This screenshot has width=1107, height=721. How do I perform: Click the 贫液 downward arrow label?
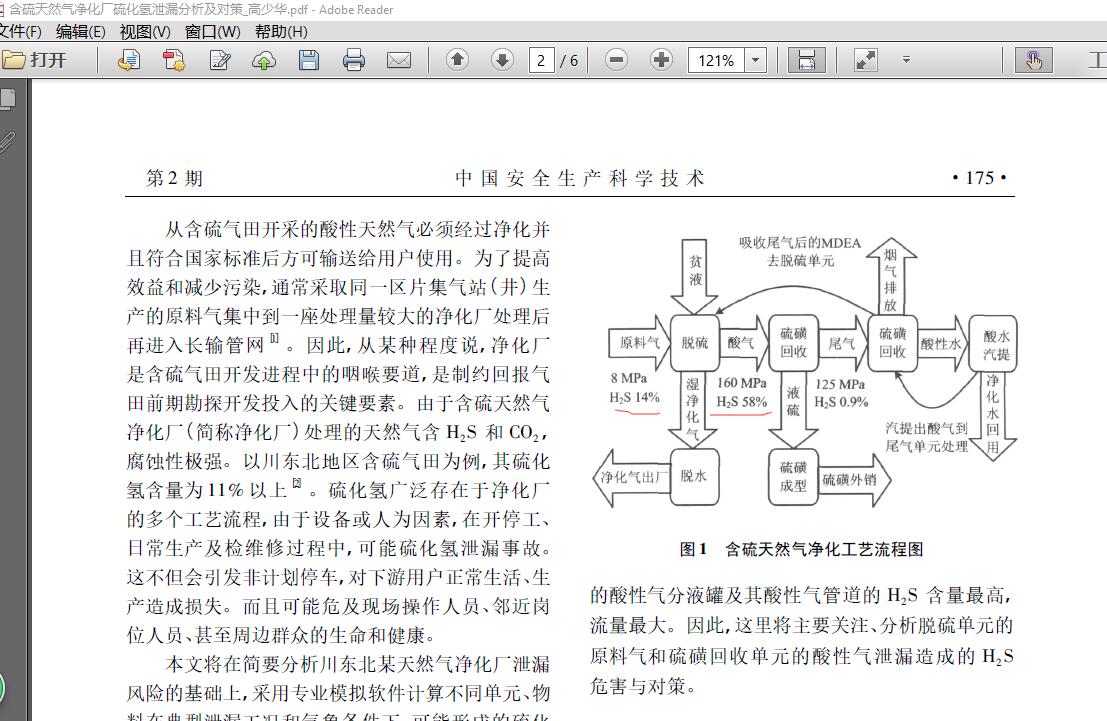695,272
